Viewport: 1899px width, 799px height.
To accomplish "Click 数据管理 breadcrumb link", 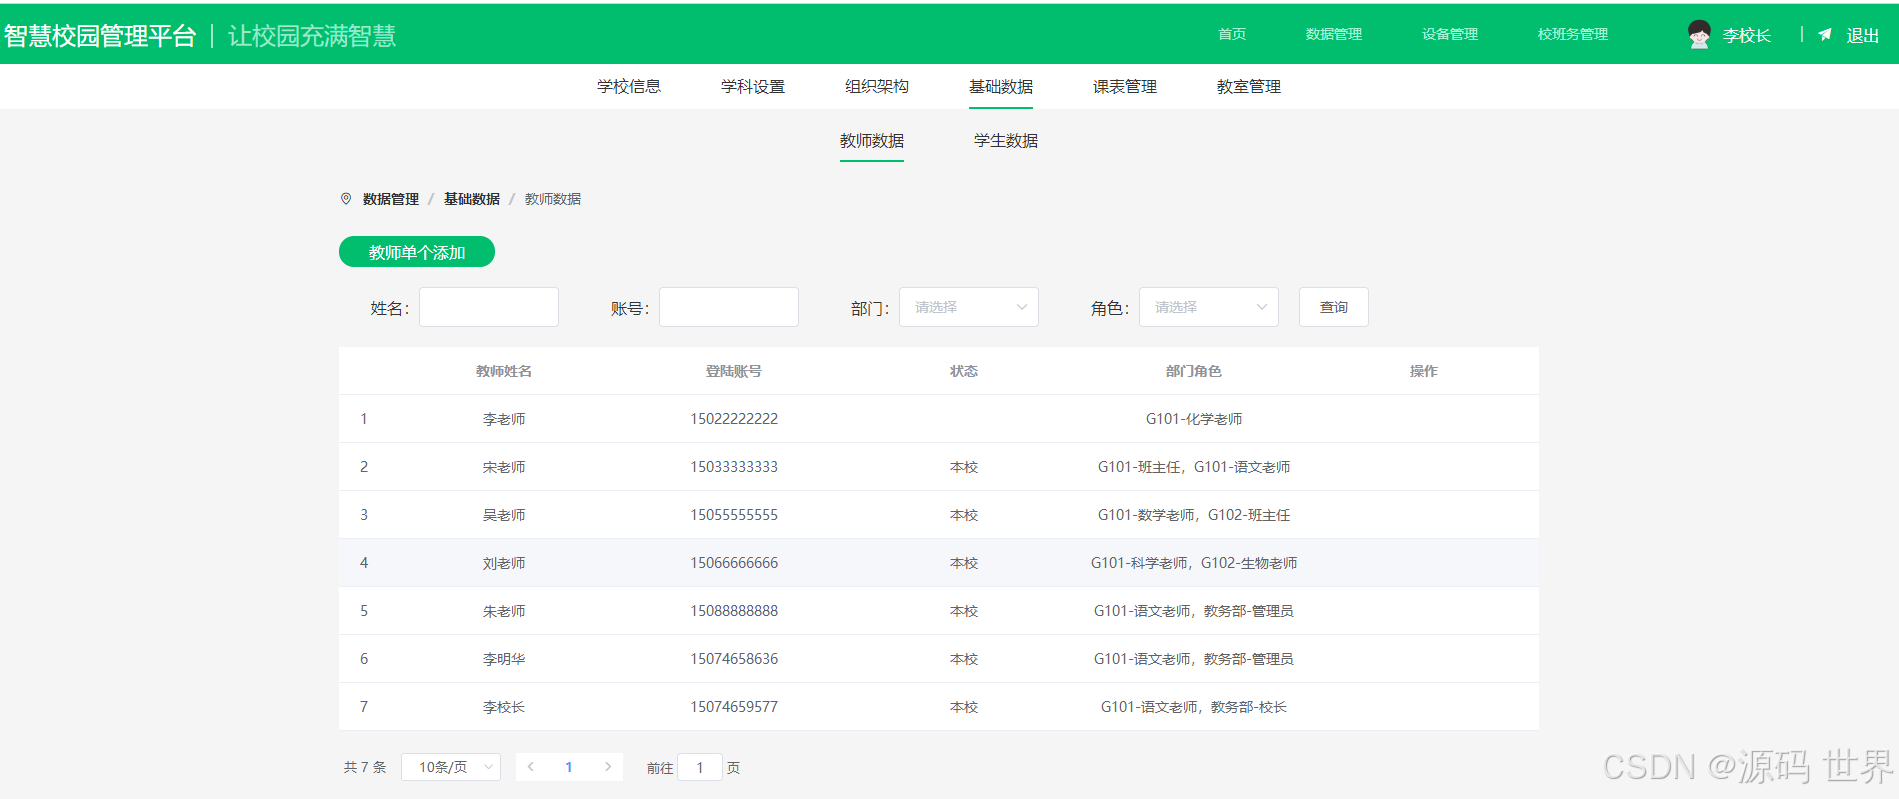I will click(391, 199).
